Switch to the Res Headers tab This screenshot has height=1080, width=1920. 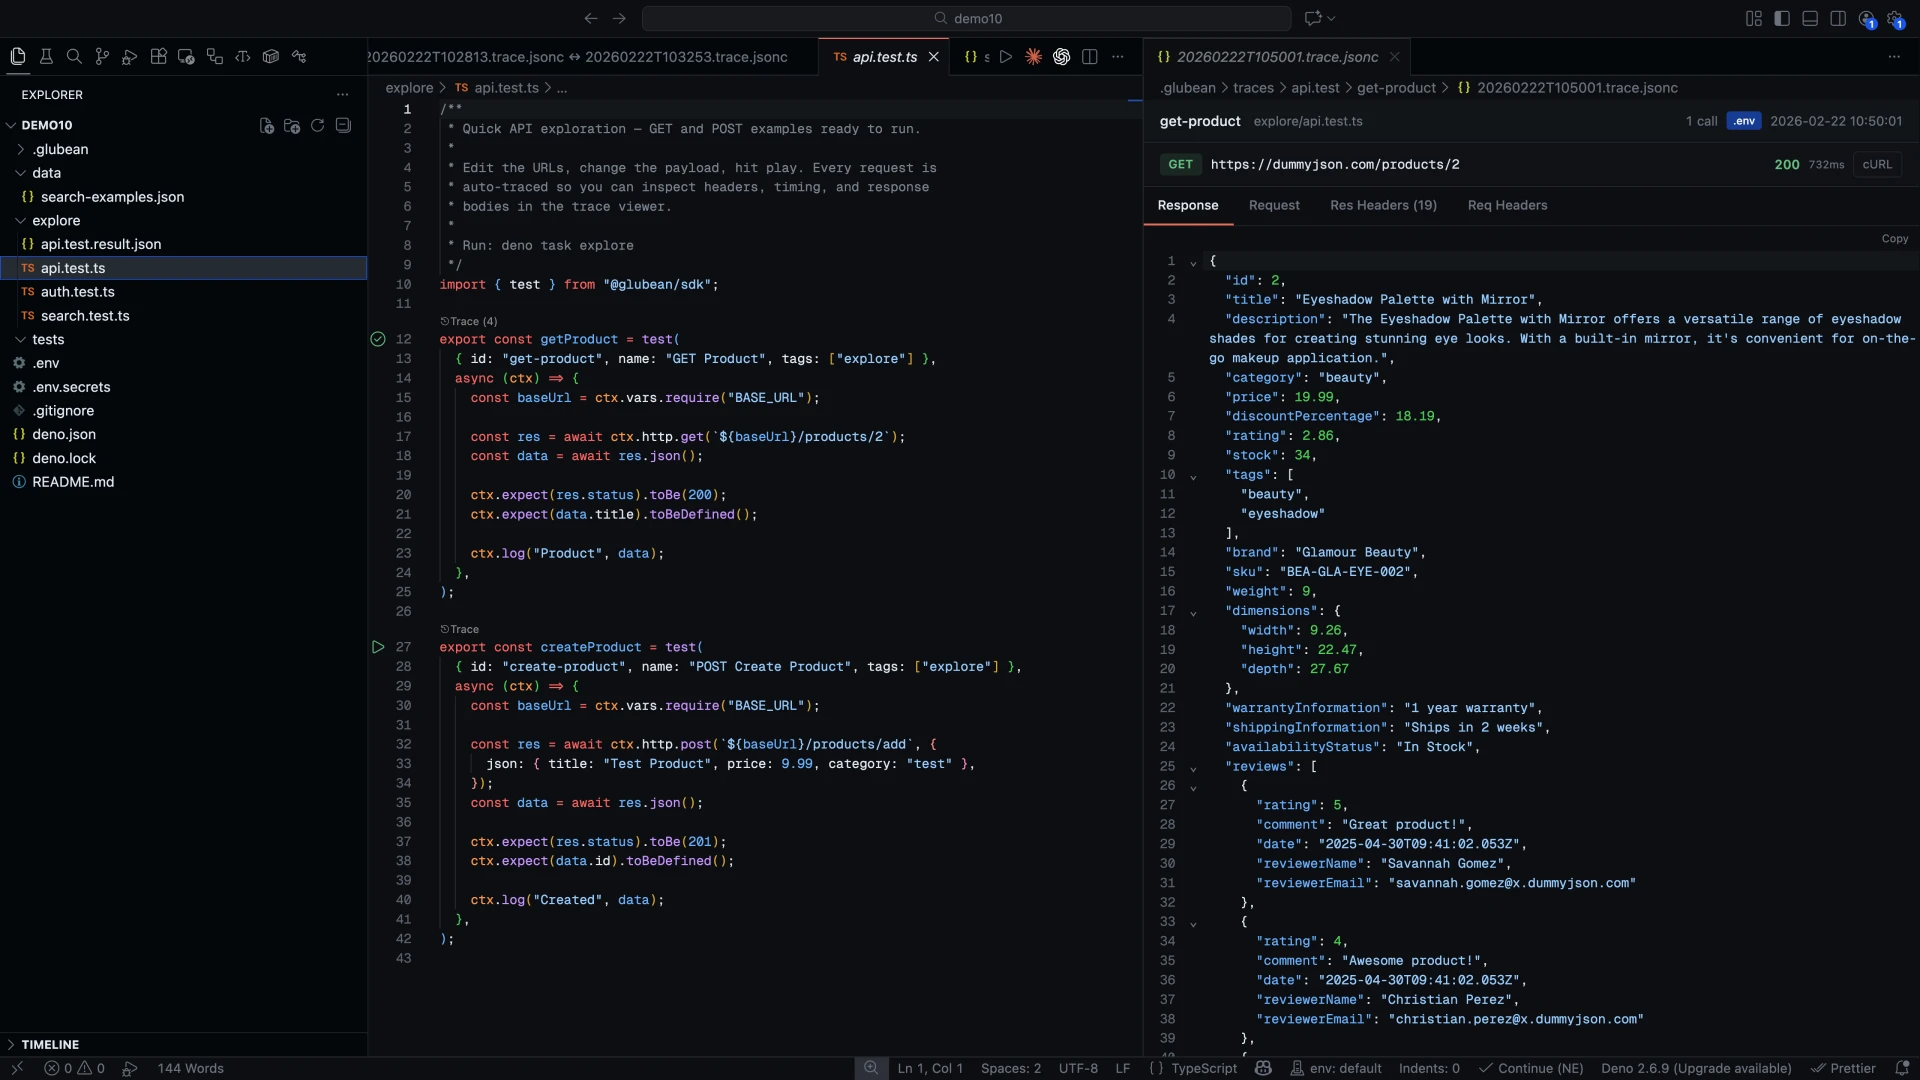1384,206
